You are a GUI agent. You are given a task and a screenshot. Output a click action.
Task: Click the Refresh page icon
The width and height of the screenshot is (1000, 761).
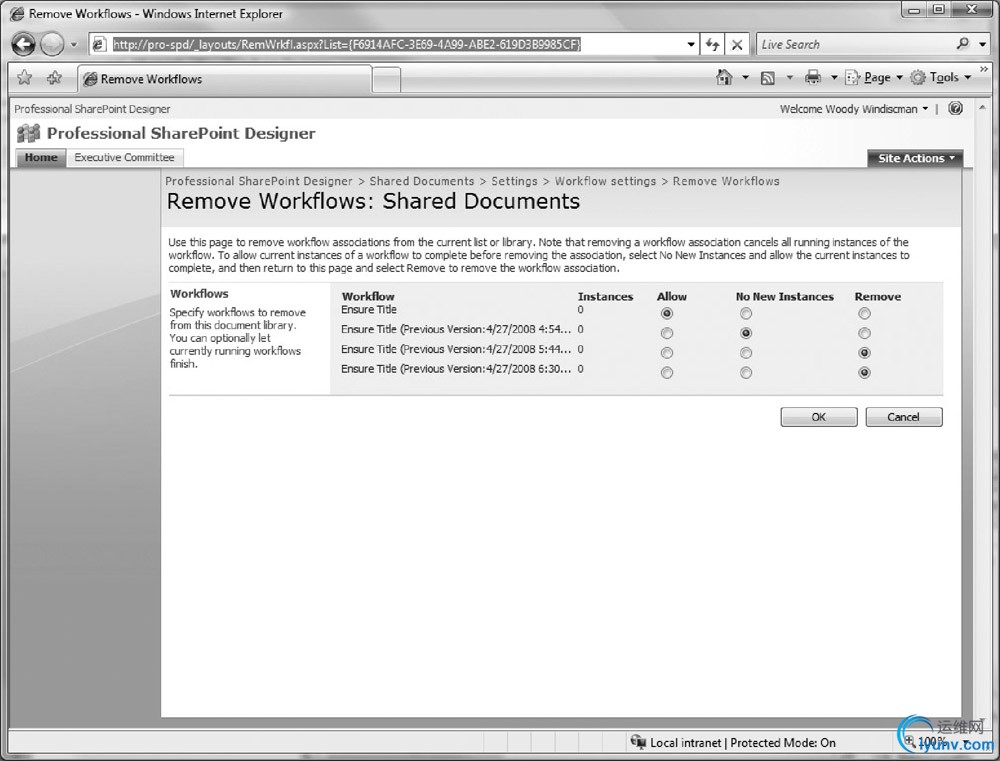[x=712, y=45]
